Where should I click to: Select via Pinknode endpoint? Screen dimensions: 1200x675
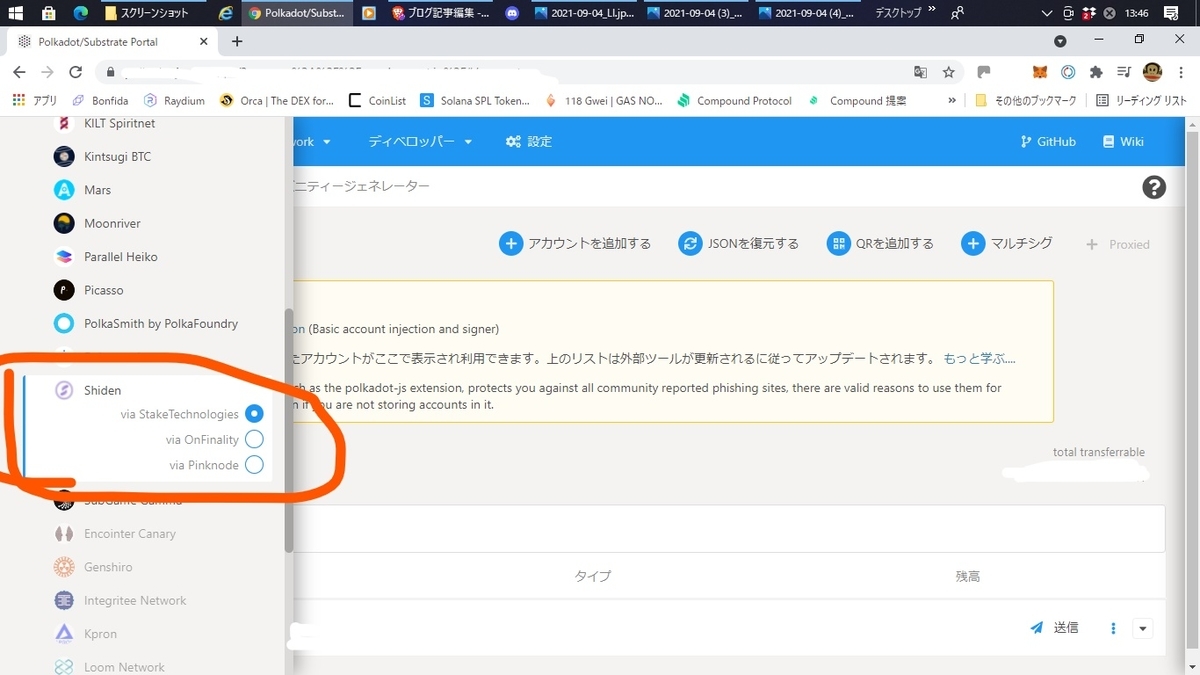point(254,464)
